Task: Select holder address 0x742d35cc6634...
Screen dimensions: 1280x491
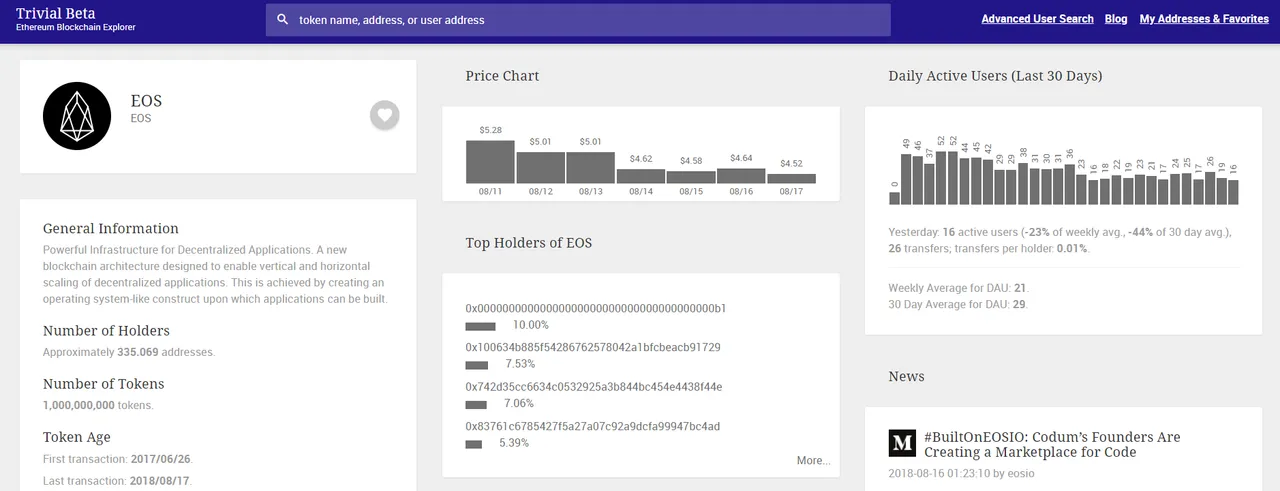Action: (x=594, y=386)
